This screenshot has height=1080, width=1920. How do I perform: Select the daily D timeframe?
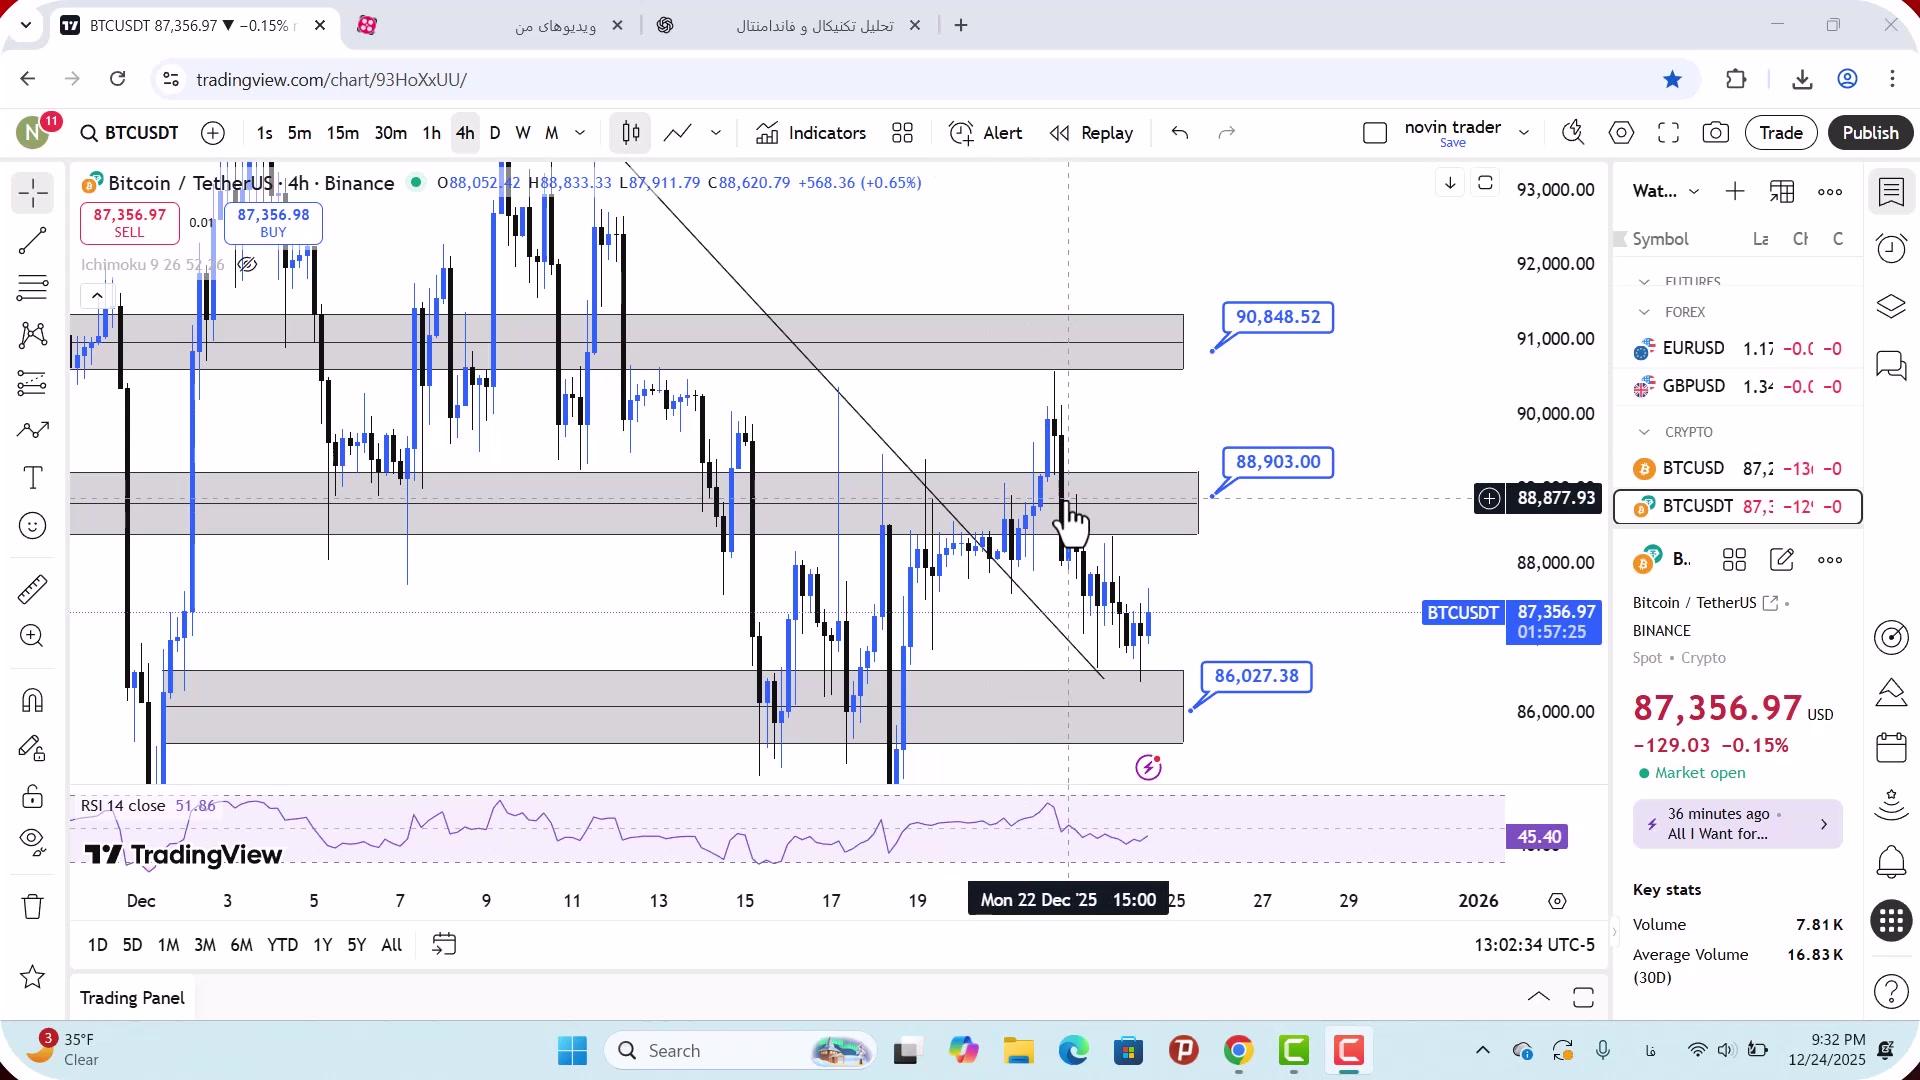(494, 133)
